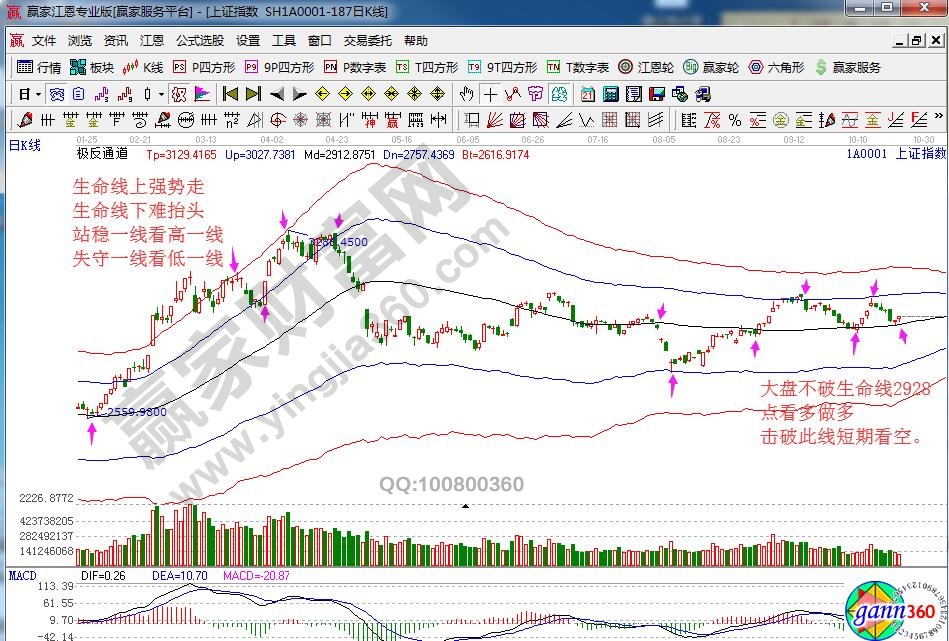949x641 pixels.
Task: Expand the candlestick style dropdown arrow
Action: point(161,94)
